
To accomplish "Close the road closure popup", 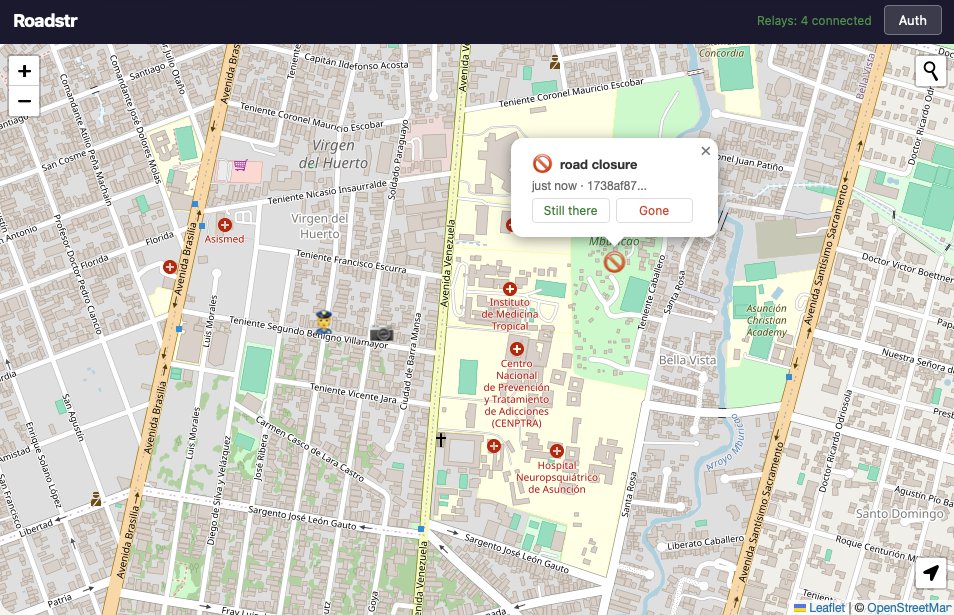I will (x=706, y=151).
